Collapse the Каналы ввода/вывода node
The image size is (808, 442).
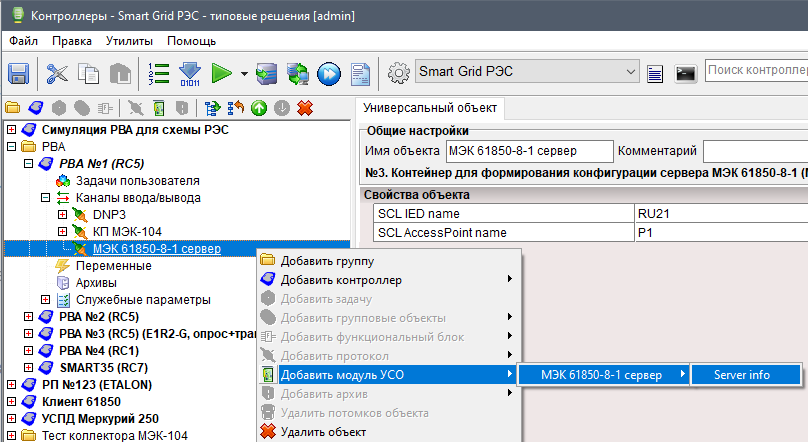click(x=45, y=198)
